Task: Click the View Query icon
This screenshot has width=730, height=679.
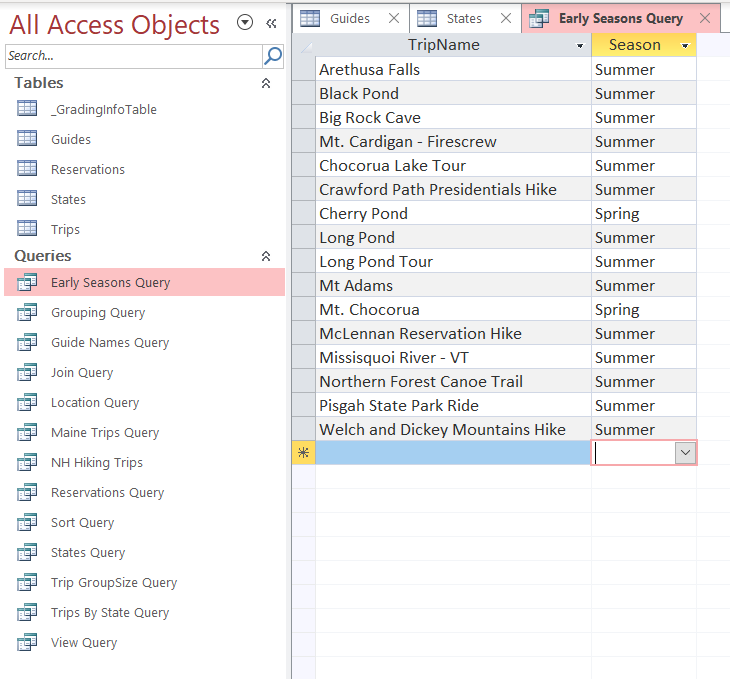Action: coord(27,642)
